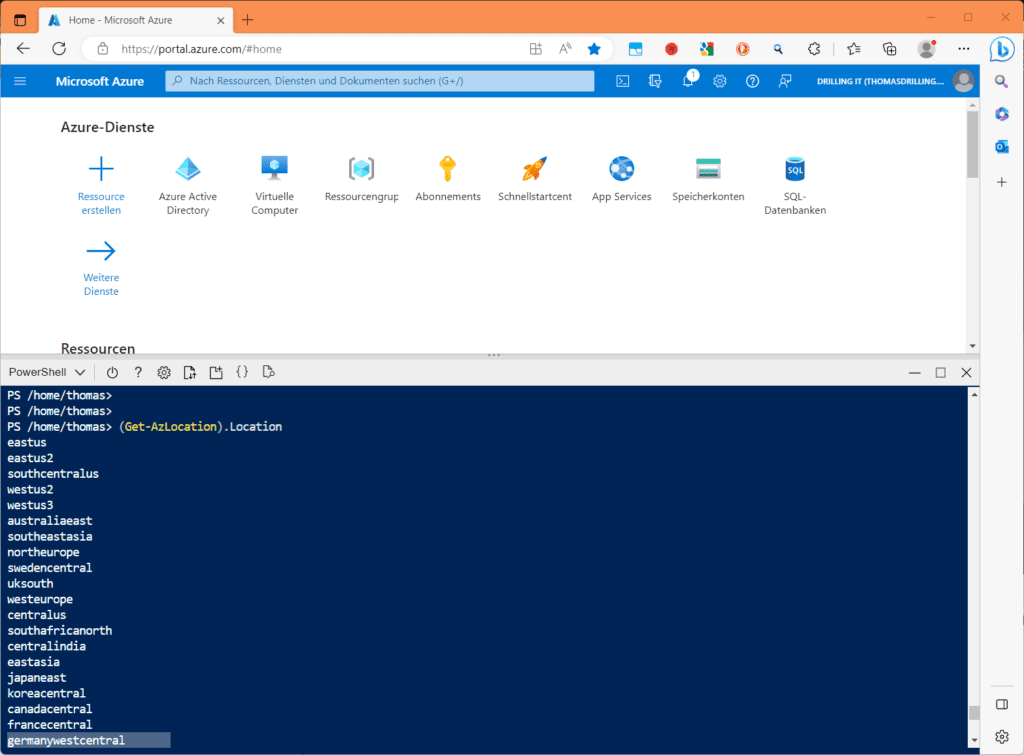Open Azure notifications bell
This screenshot has width=1024, height=755.
(x=688, y=80)
